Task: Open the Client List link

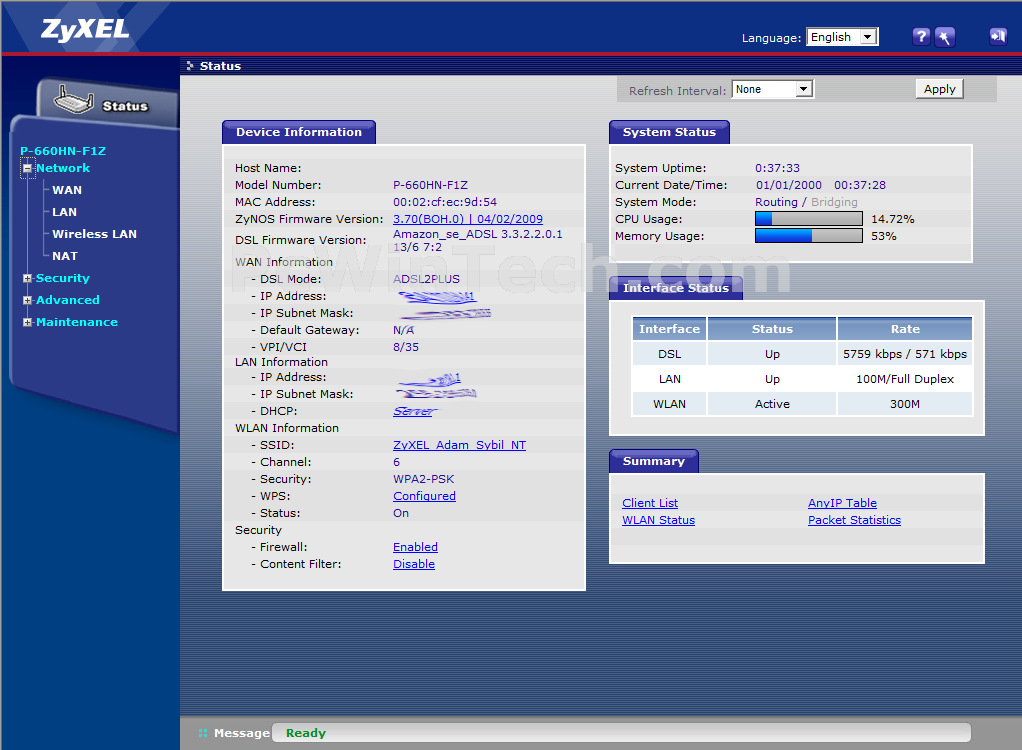Action: tap(650, 503)
